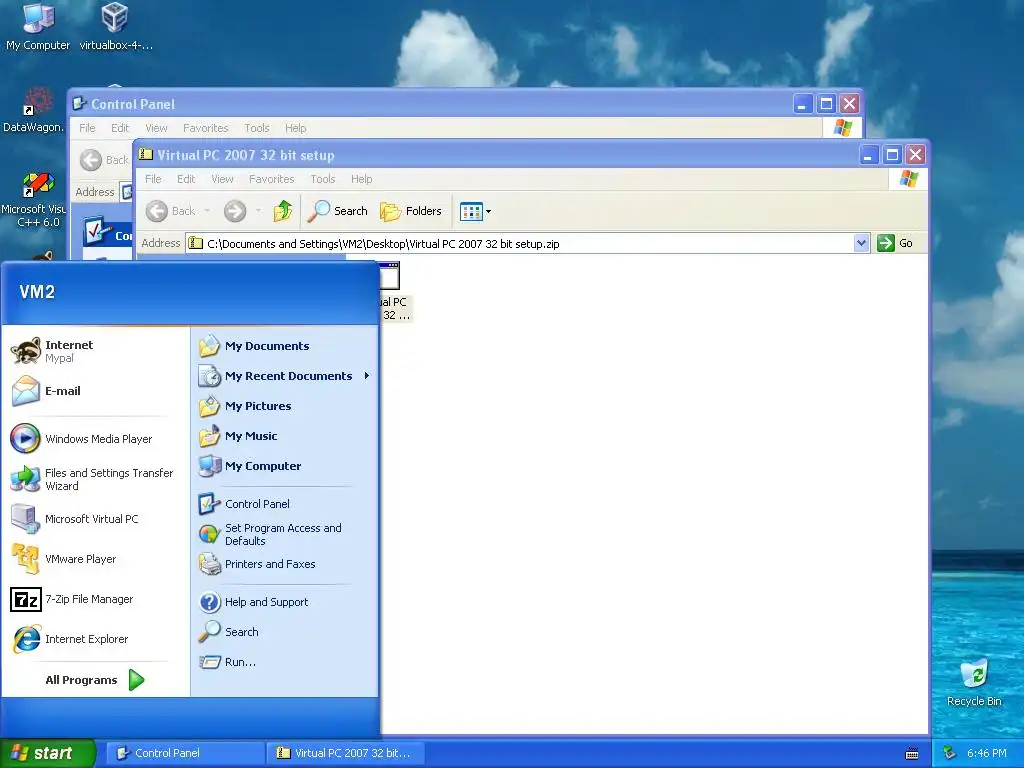Click the Go button beside address bar
1024x768 pixels.
(895, 243)
